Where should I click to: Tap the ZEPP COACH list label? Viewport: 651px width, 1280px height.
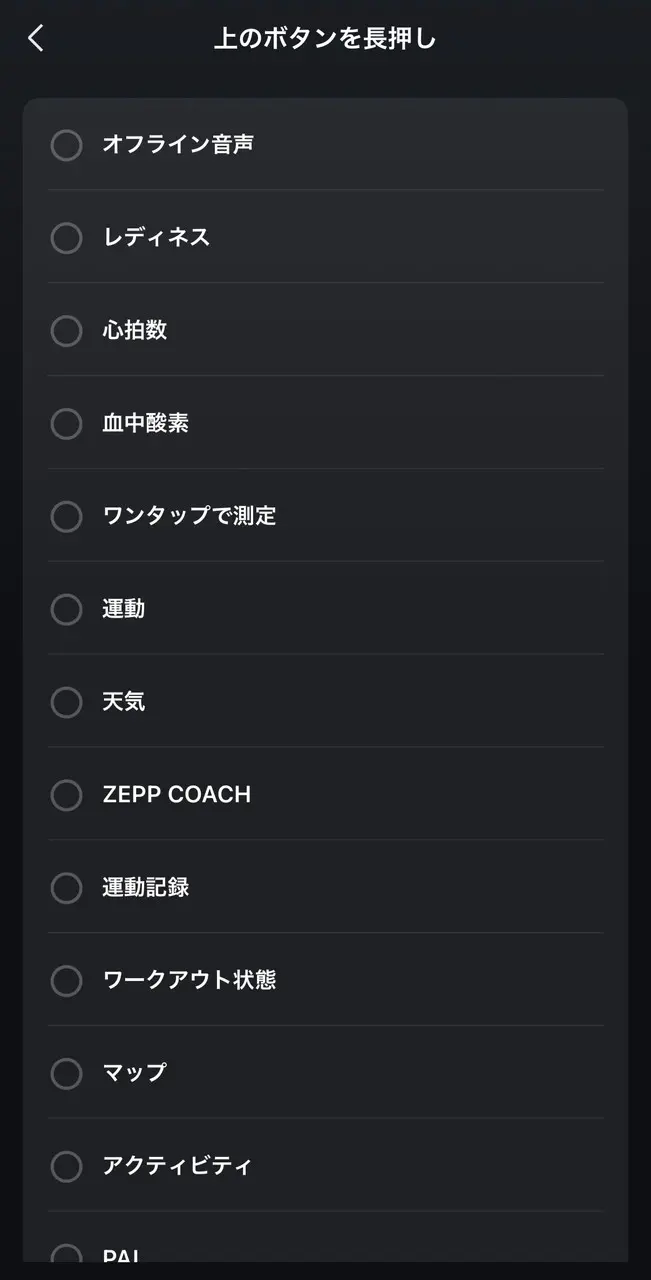pos(177,795)
